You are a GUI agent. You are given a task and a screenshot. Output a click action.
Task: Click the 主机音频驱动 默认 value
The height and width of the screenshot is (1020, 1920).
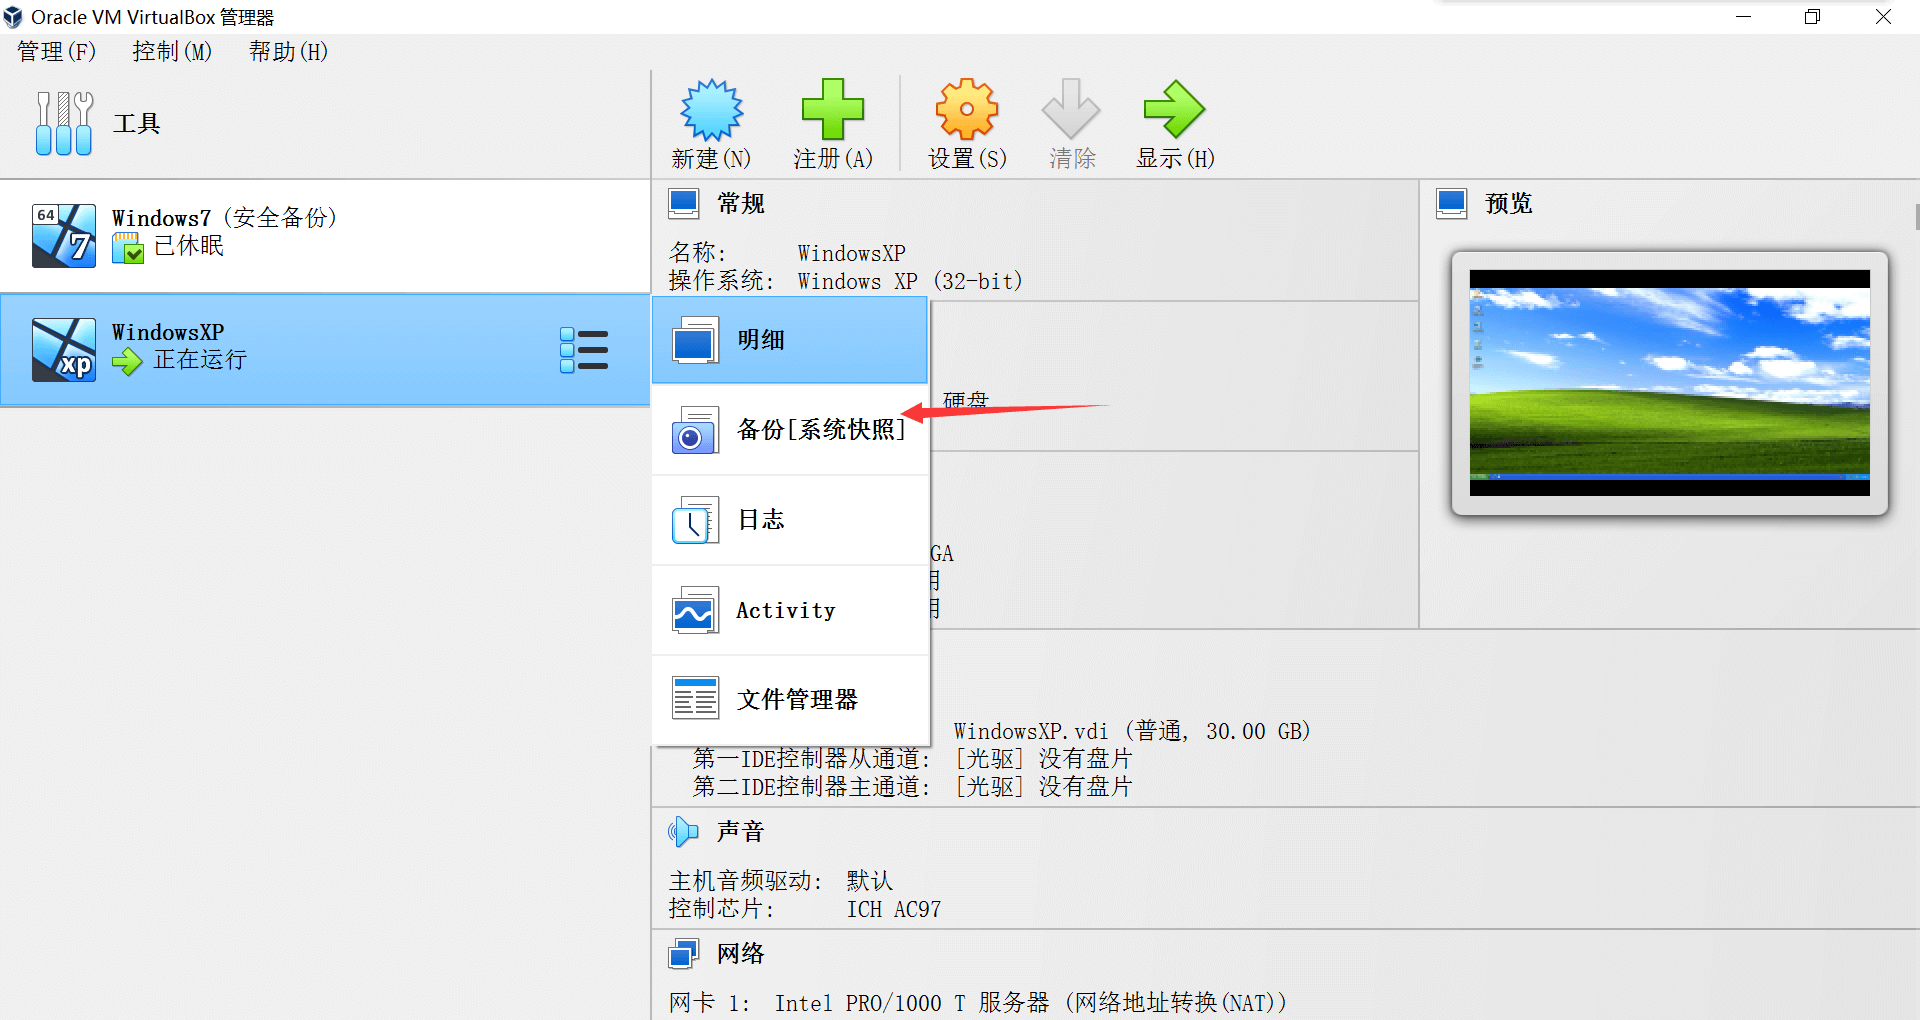point(869,881)
